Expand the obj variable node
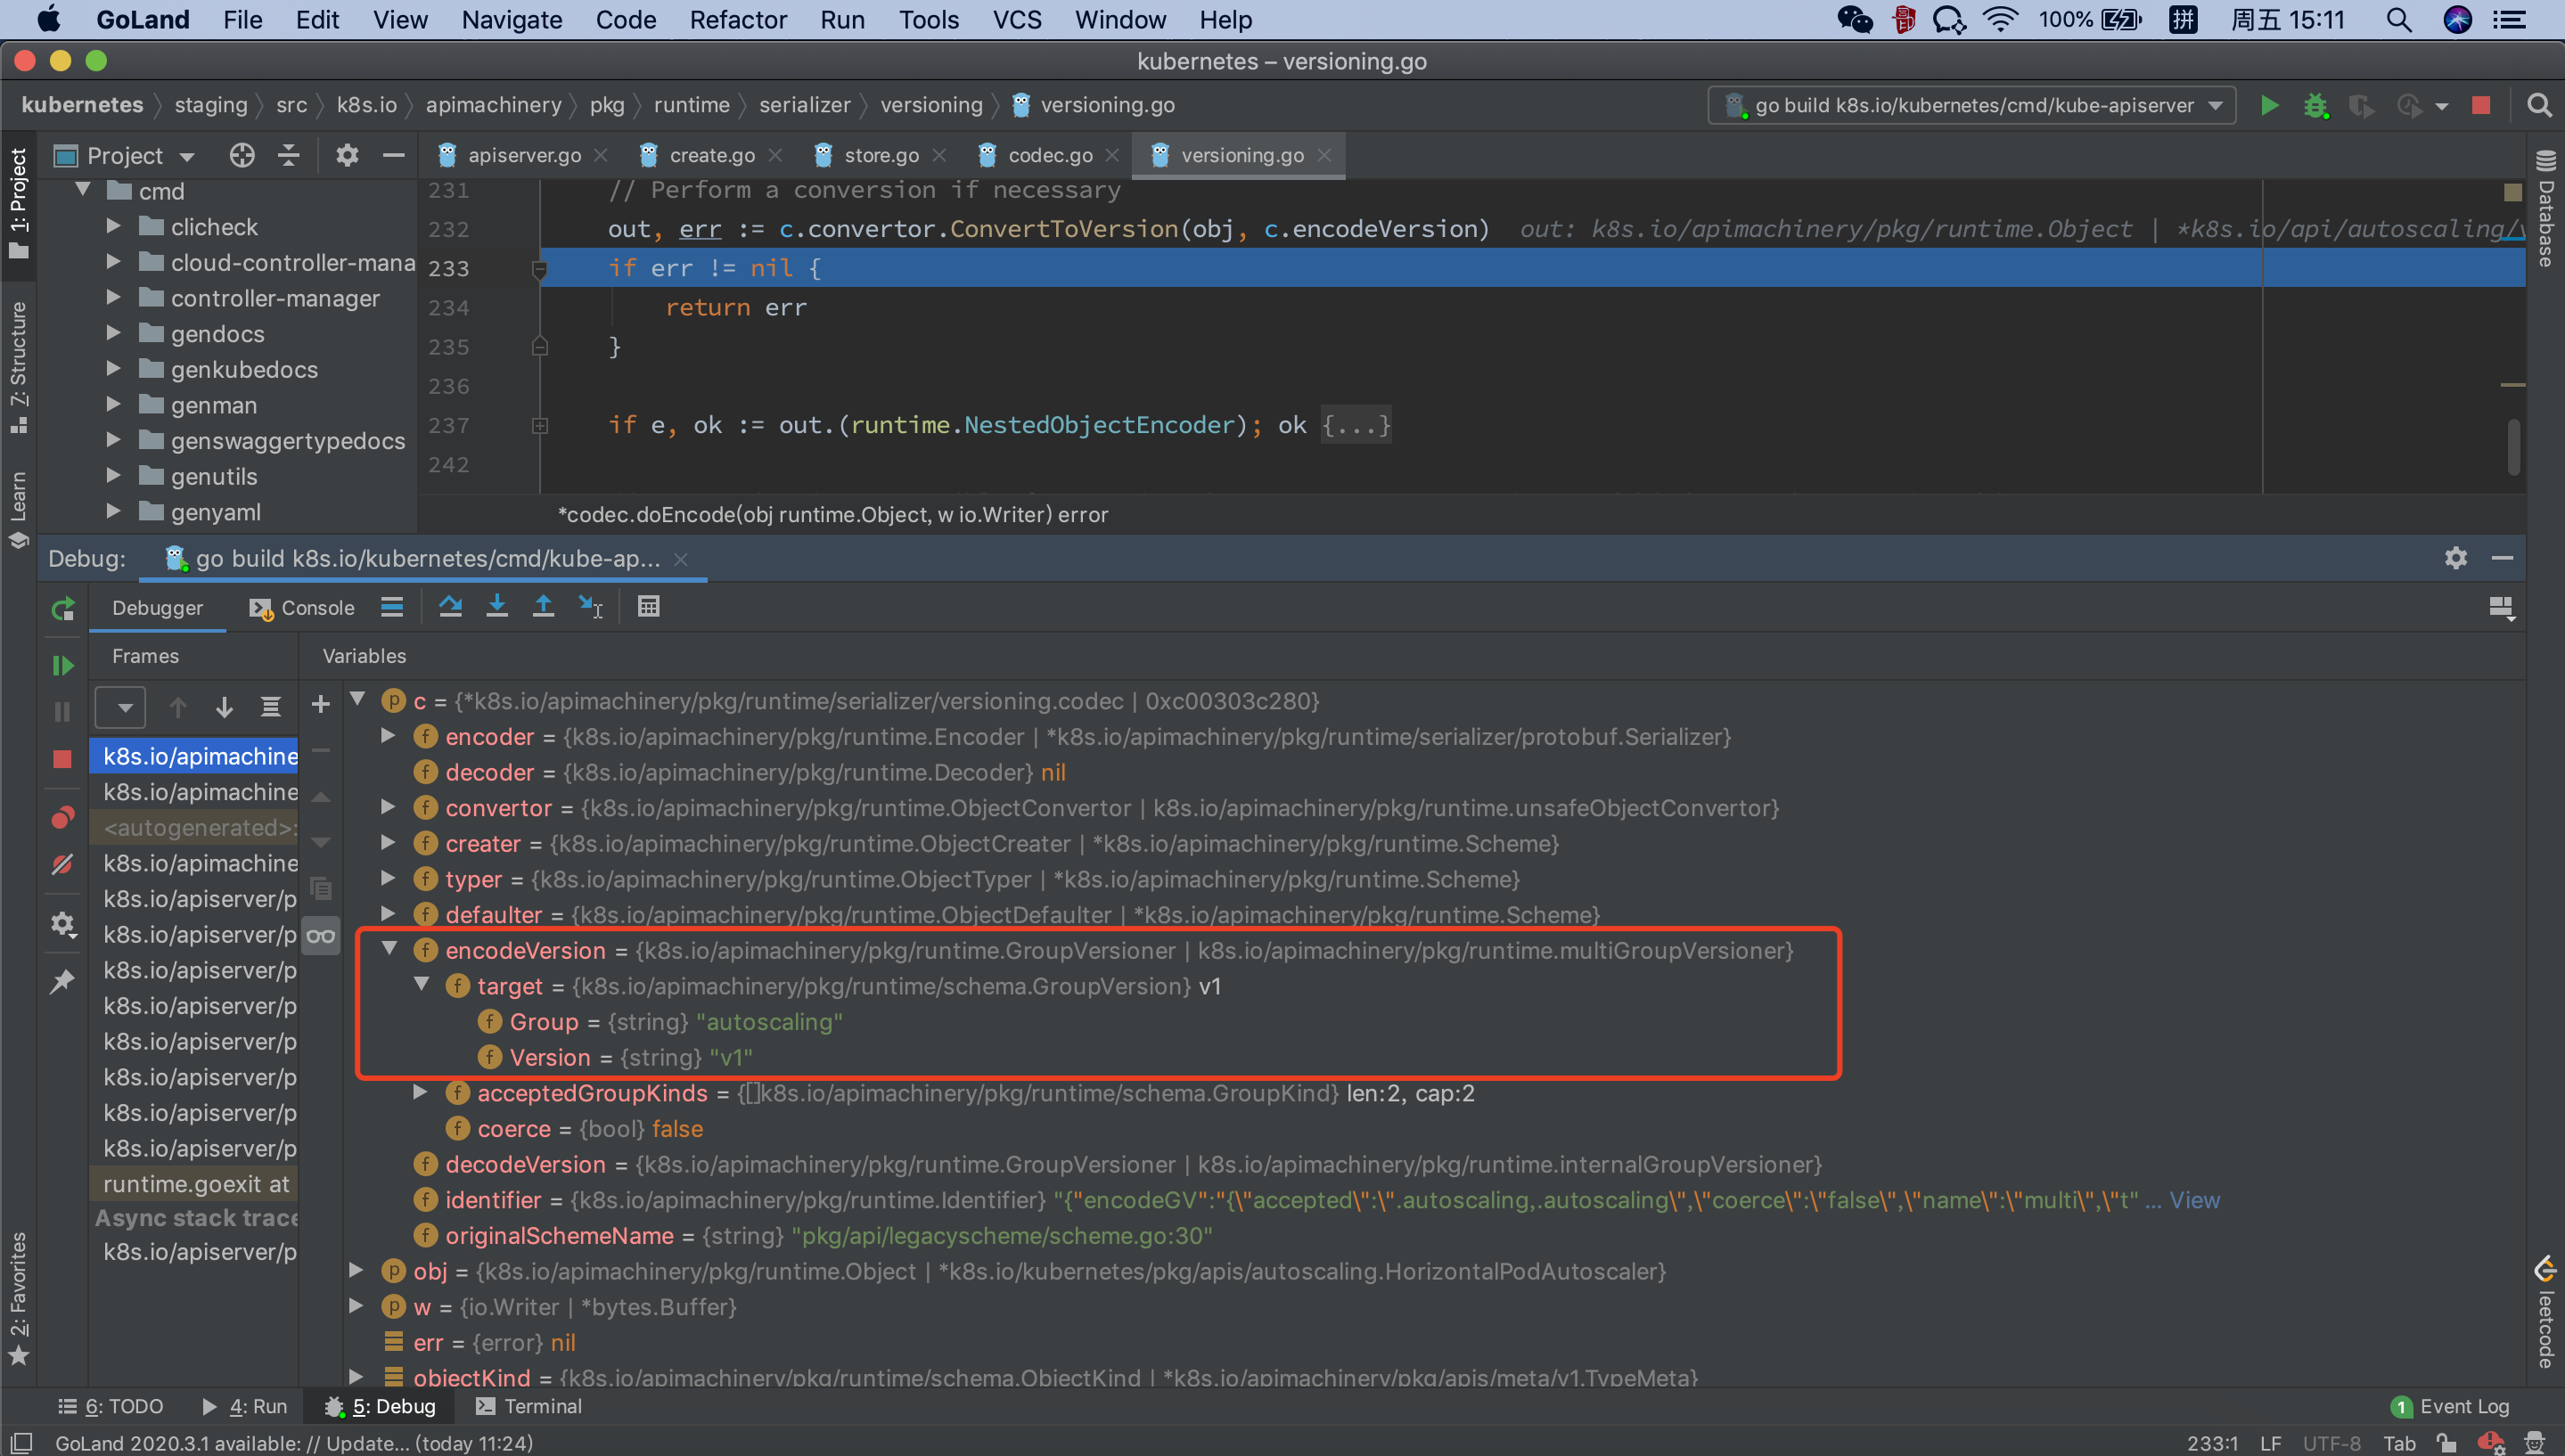 pos(356,1270)
